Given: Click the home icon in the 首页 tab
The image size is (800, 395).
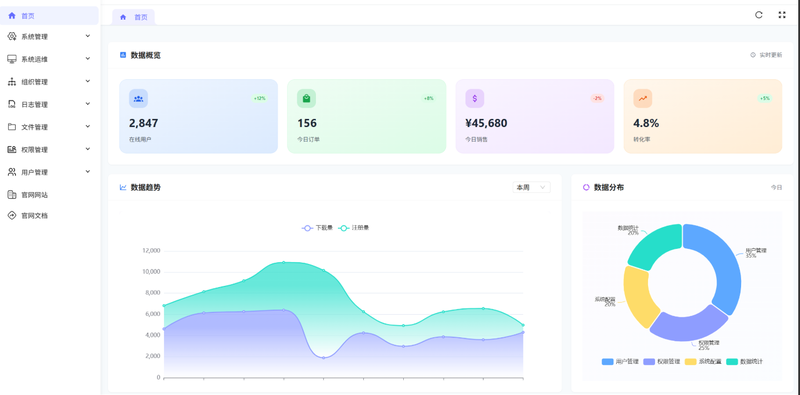Looking at the screenshot, I should 123,17.
